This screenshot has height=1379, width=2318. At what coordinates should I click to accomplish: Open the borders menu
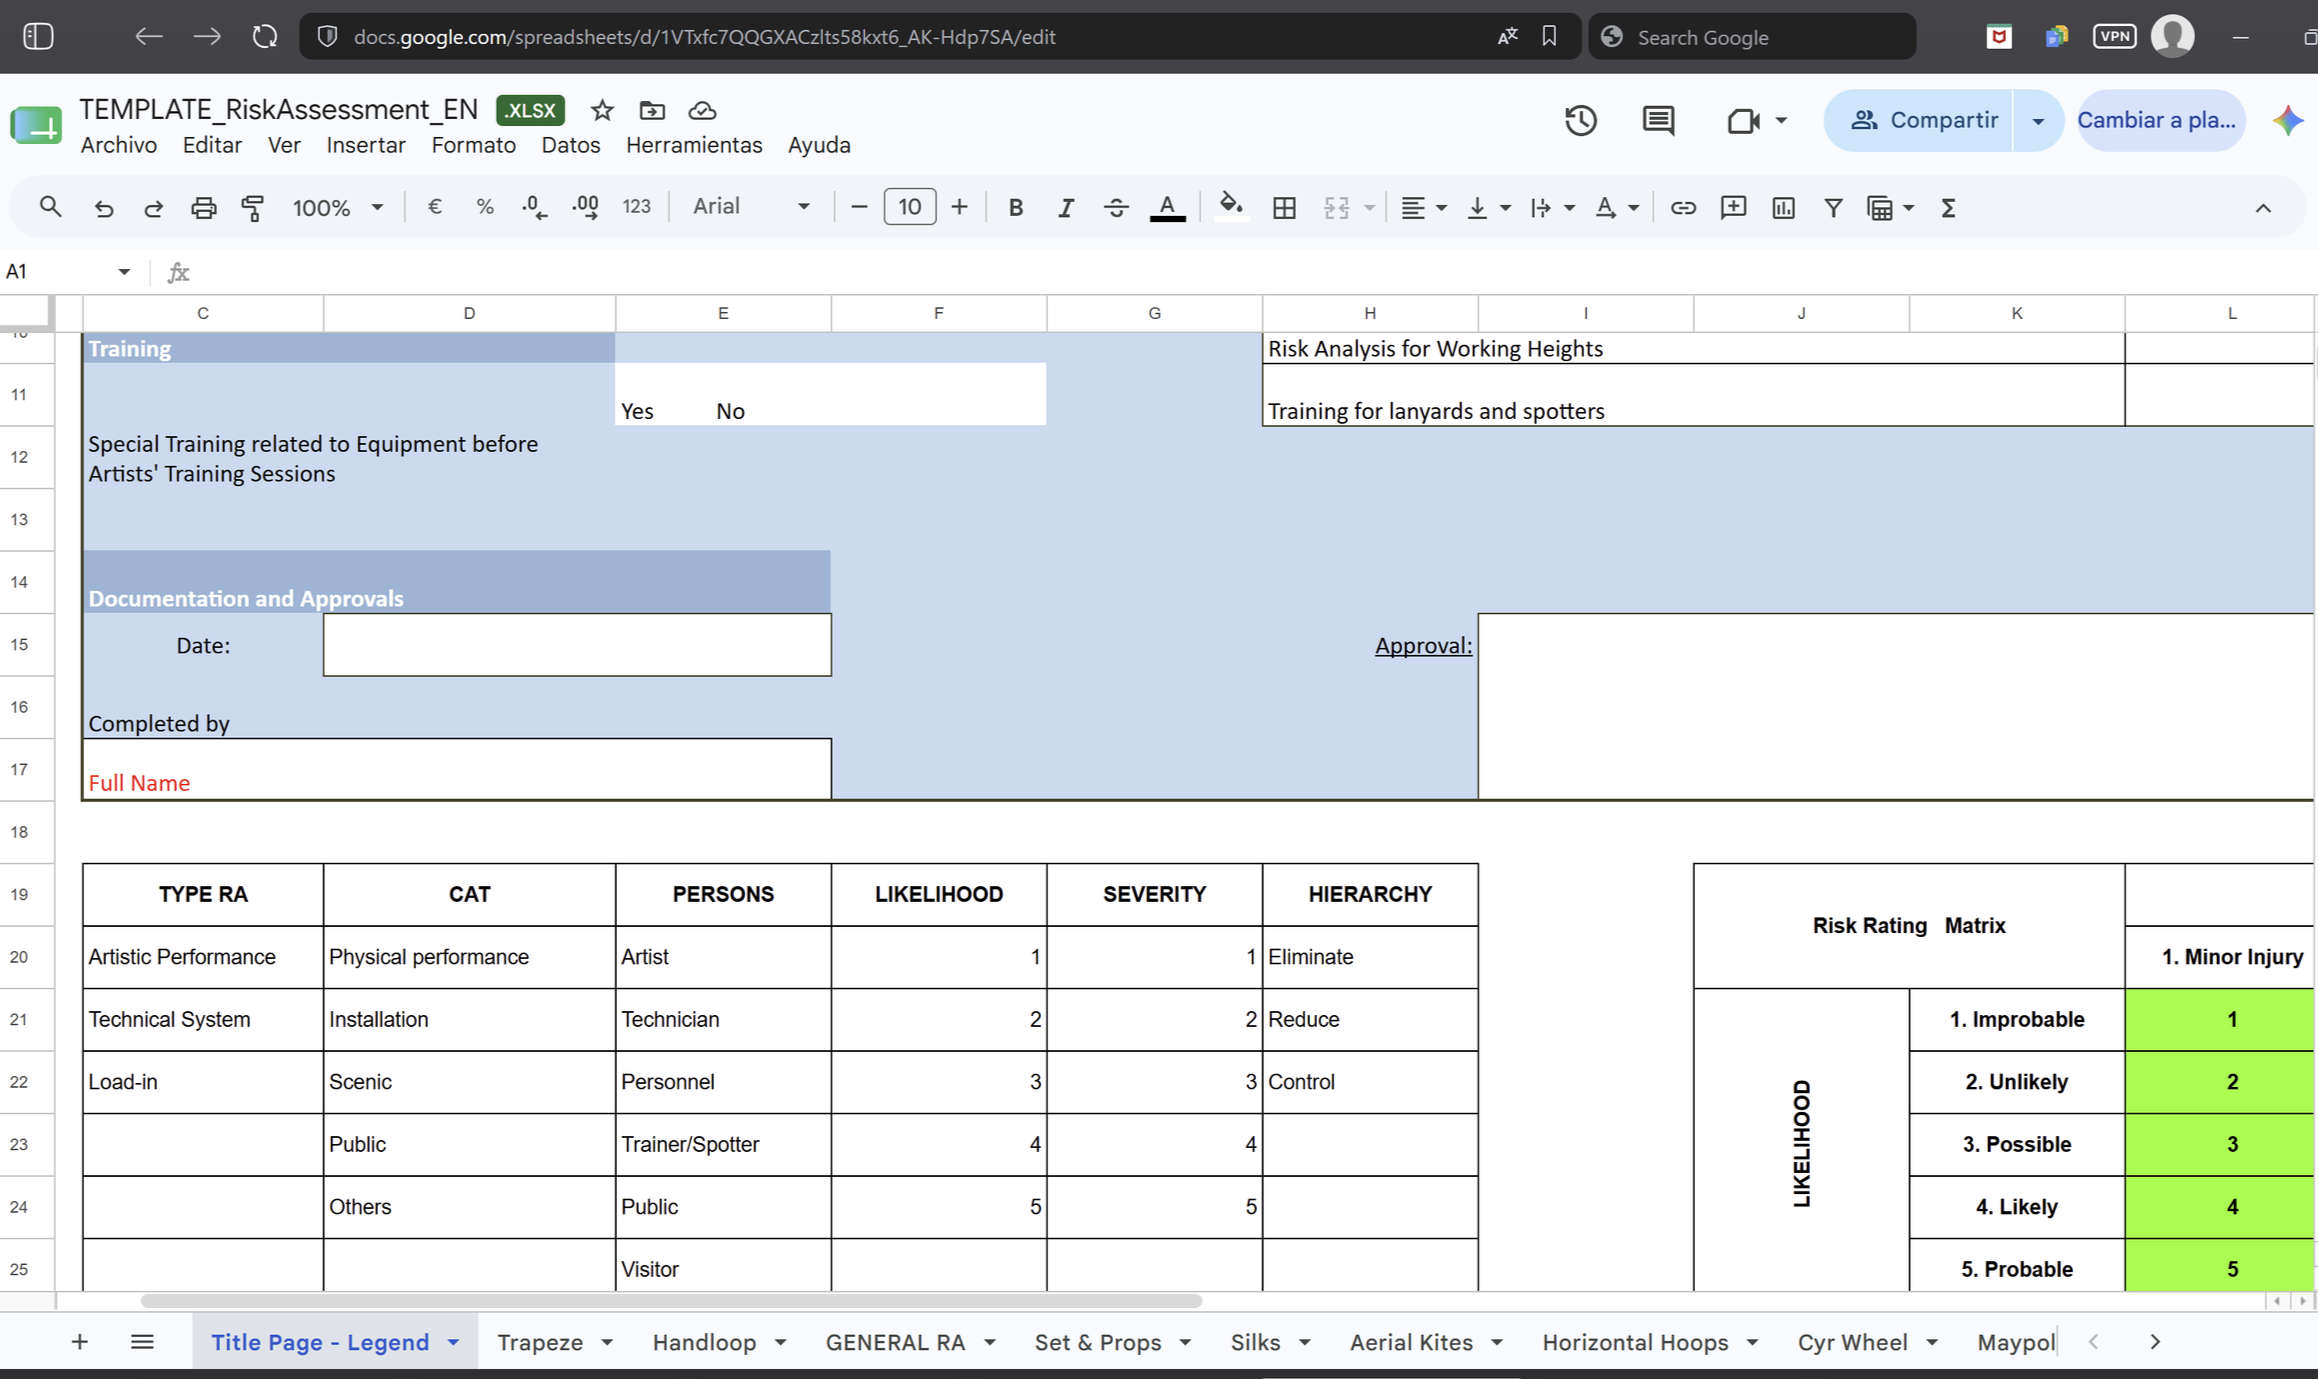pyautogui.click(x=1284, y=207)
